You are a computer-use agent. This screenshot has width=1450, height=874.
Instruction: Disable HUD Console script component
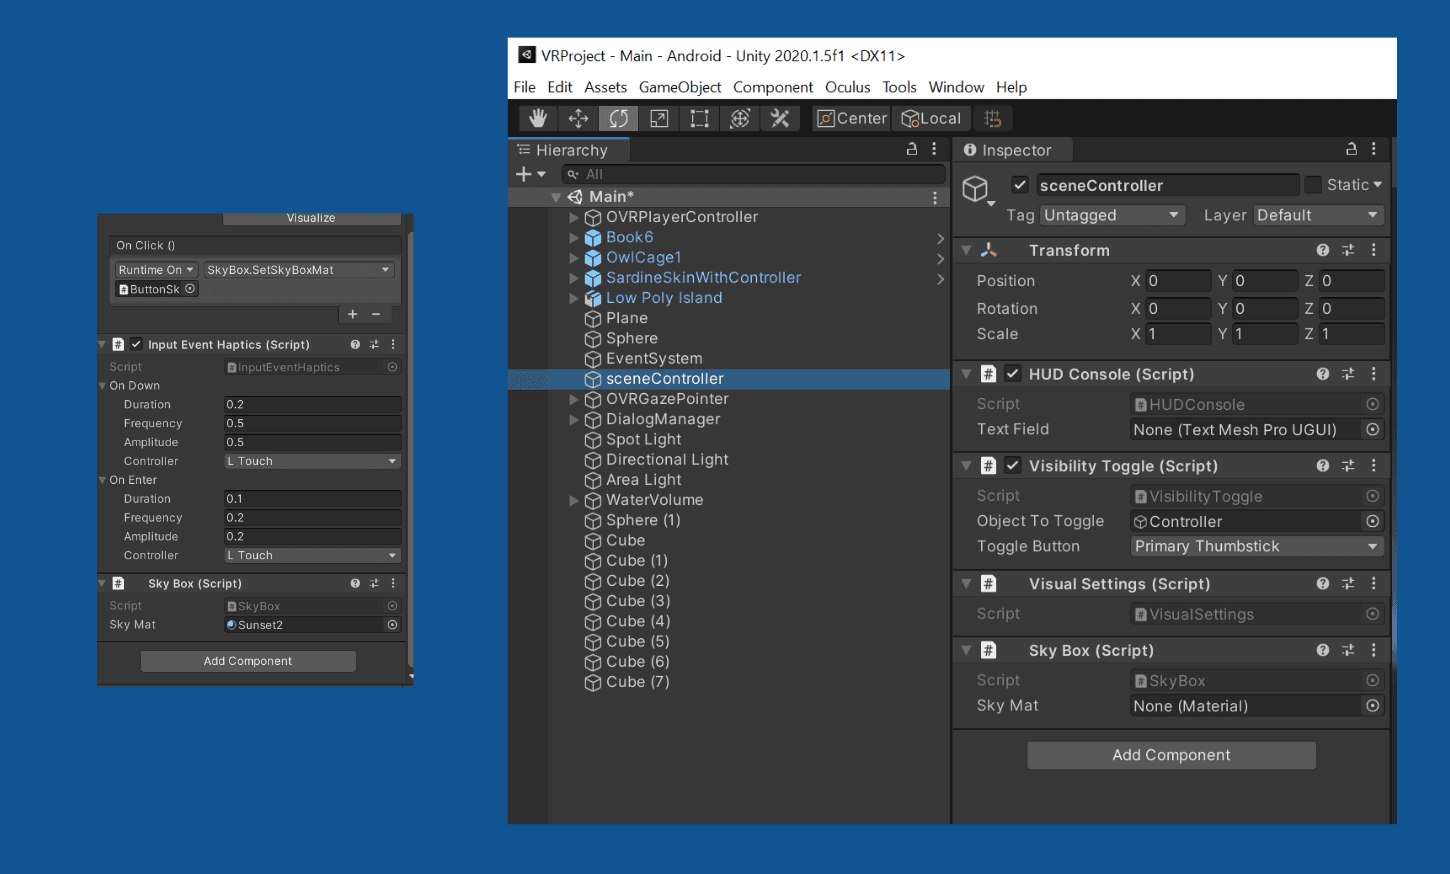tap(1013, 374)
